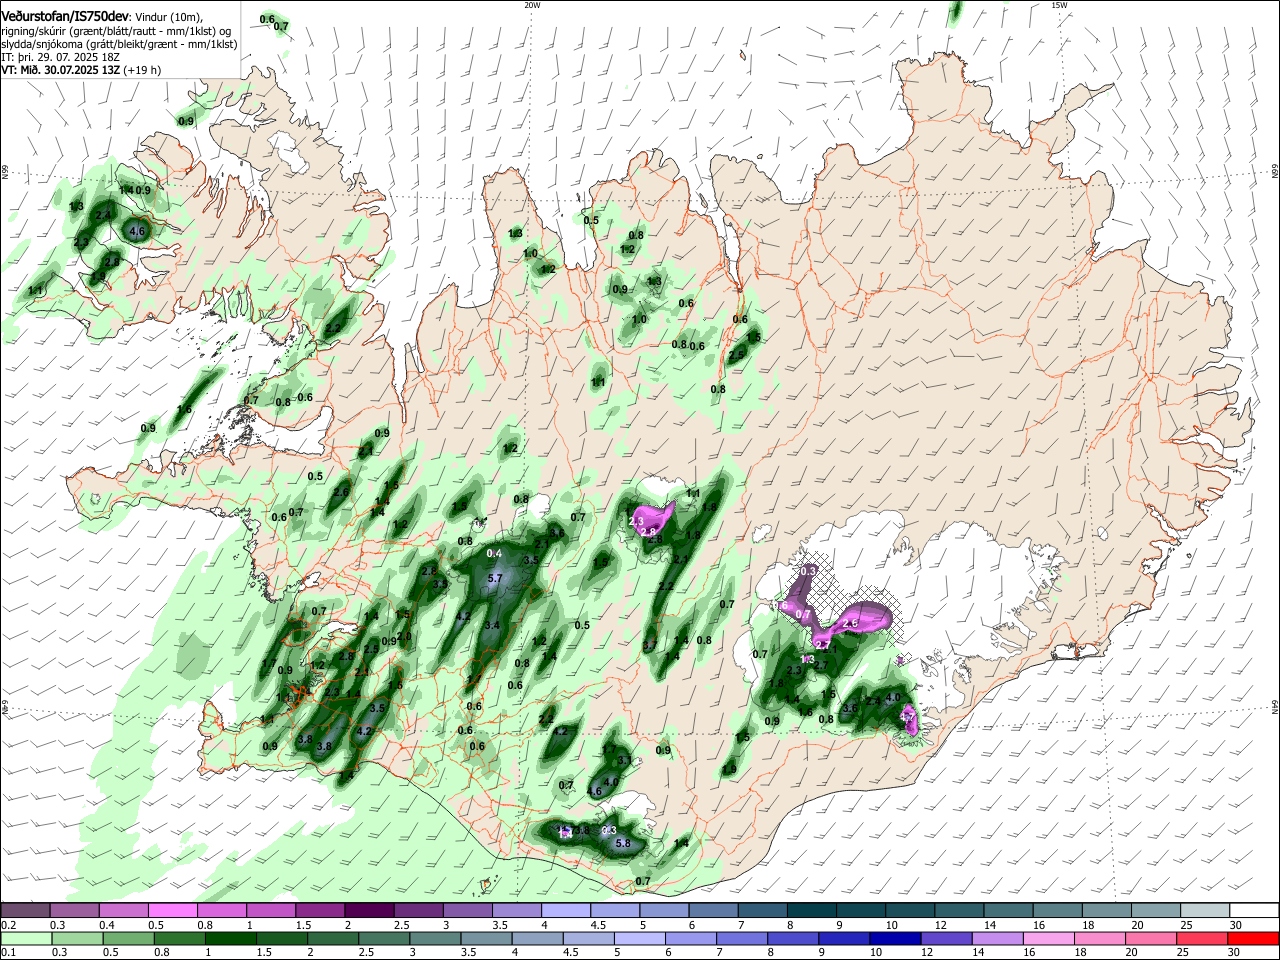
Task: Click the '3.1' precipitation value on the map
Action: tap(623, 760)
